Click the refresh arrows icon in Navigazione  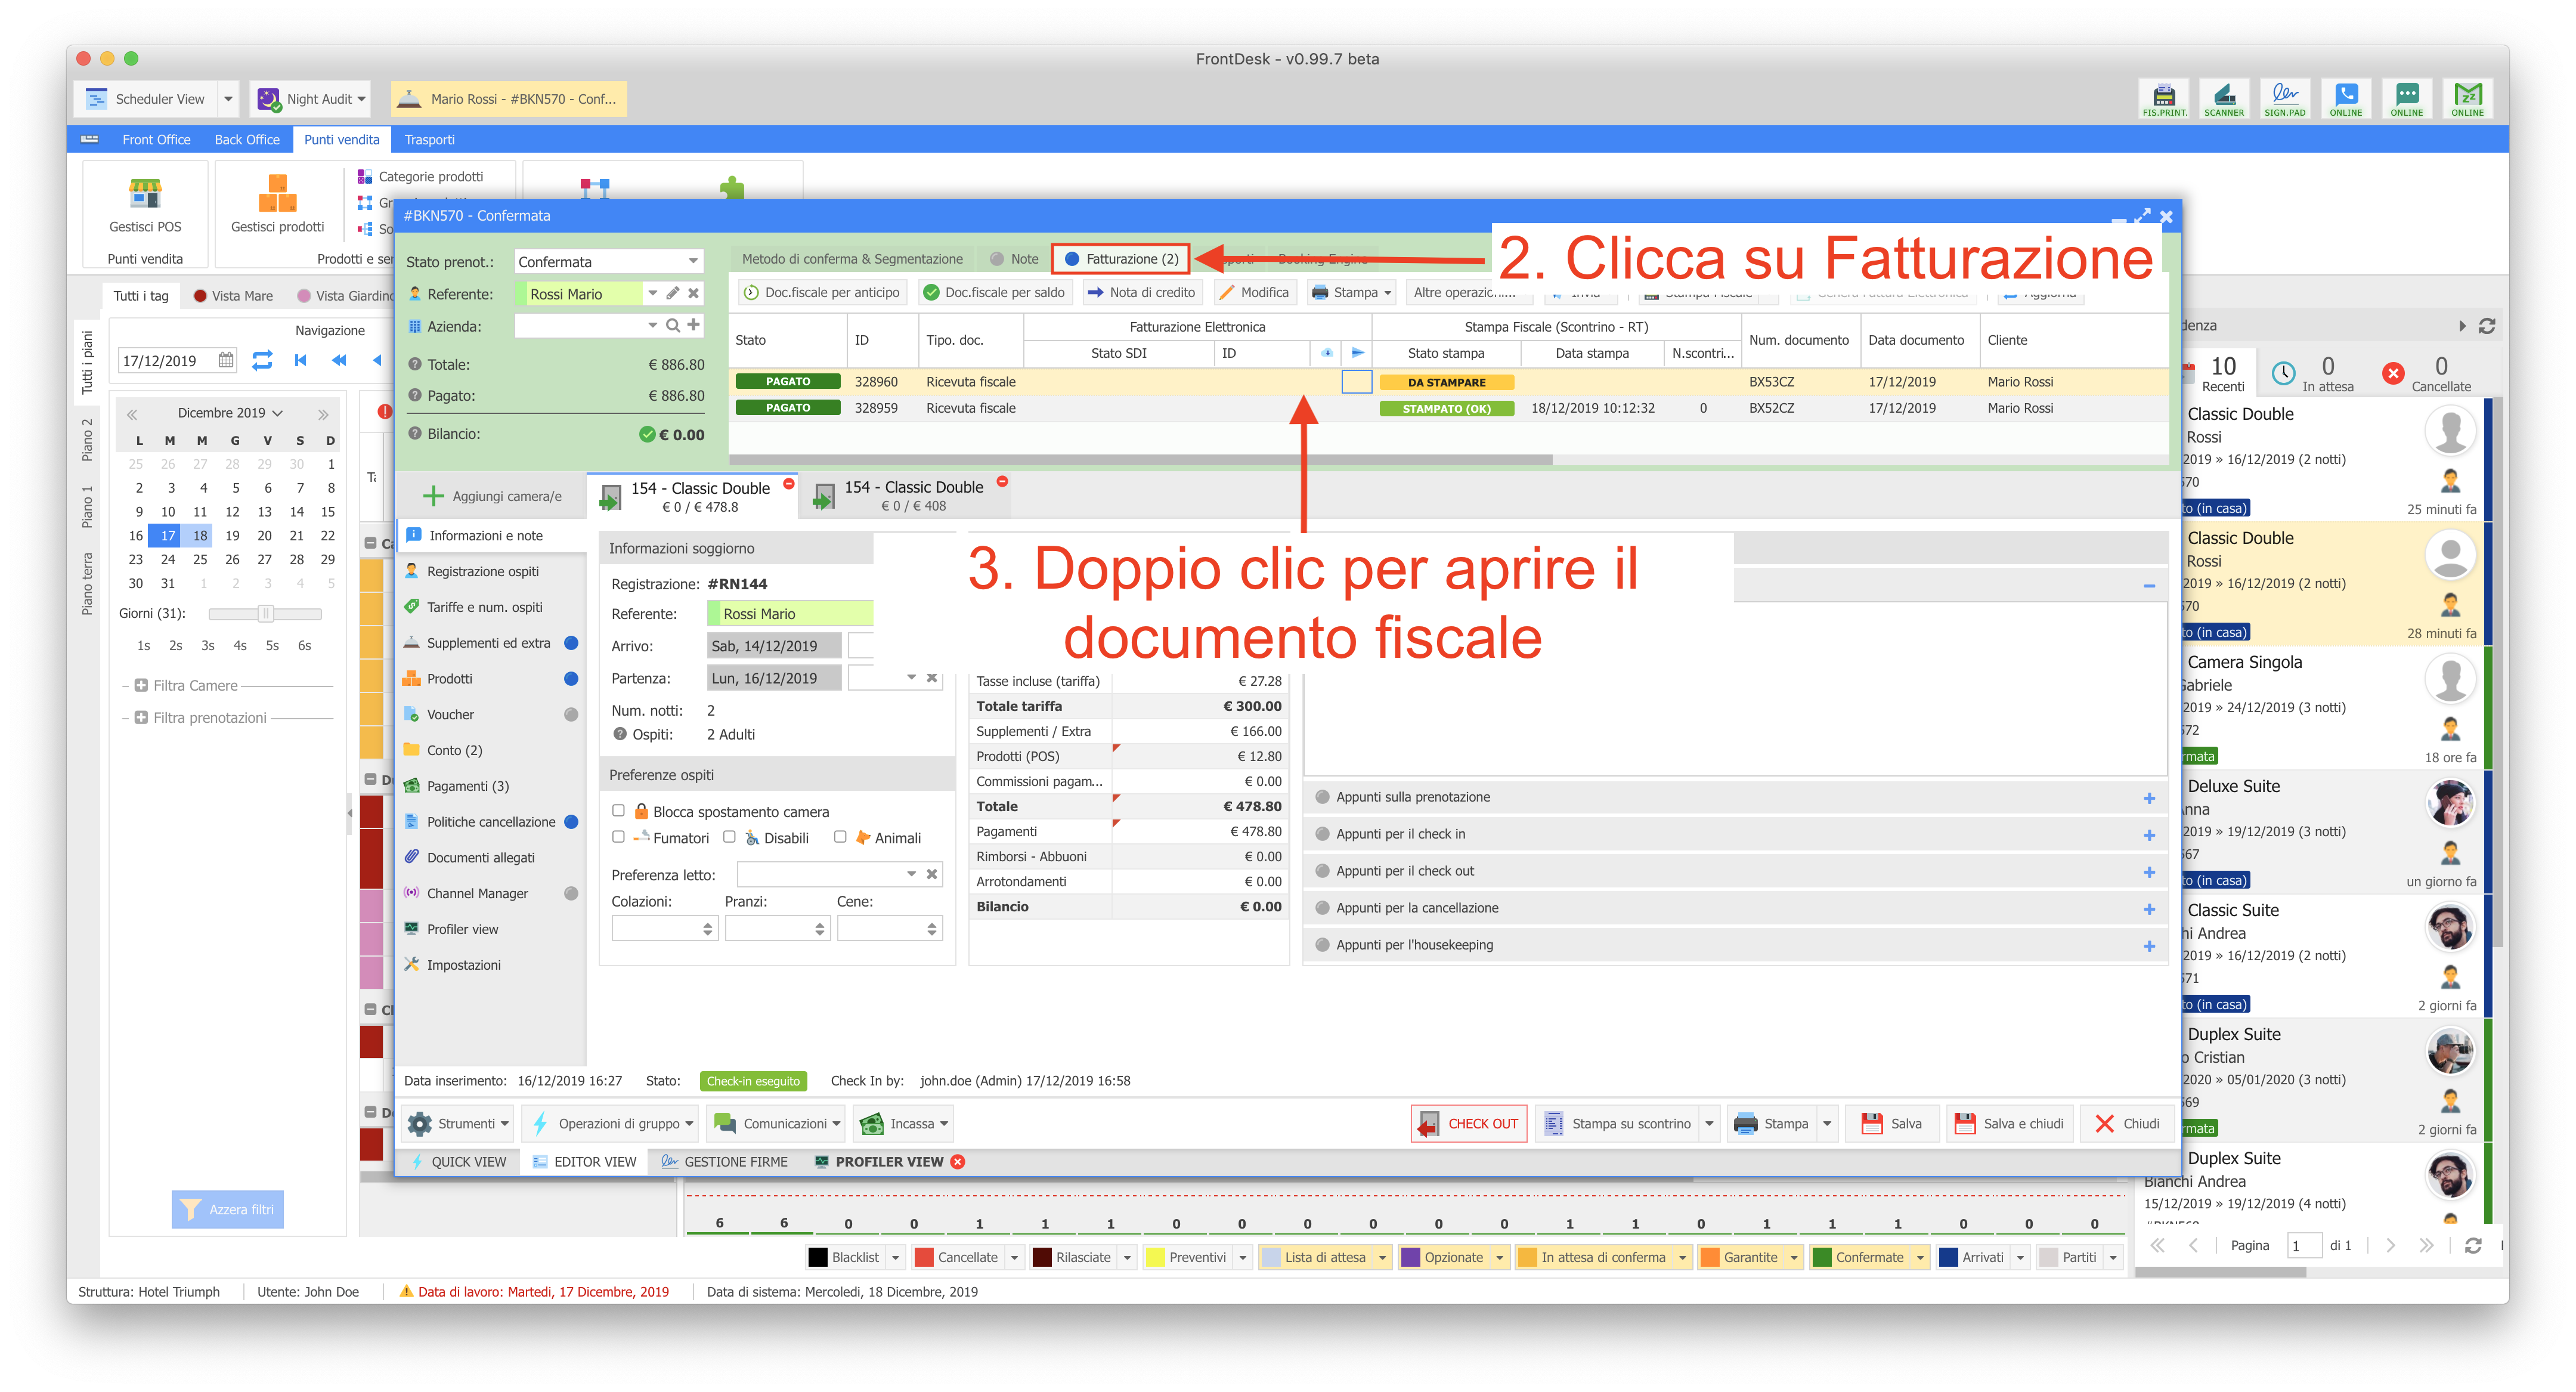[262, 360]
